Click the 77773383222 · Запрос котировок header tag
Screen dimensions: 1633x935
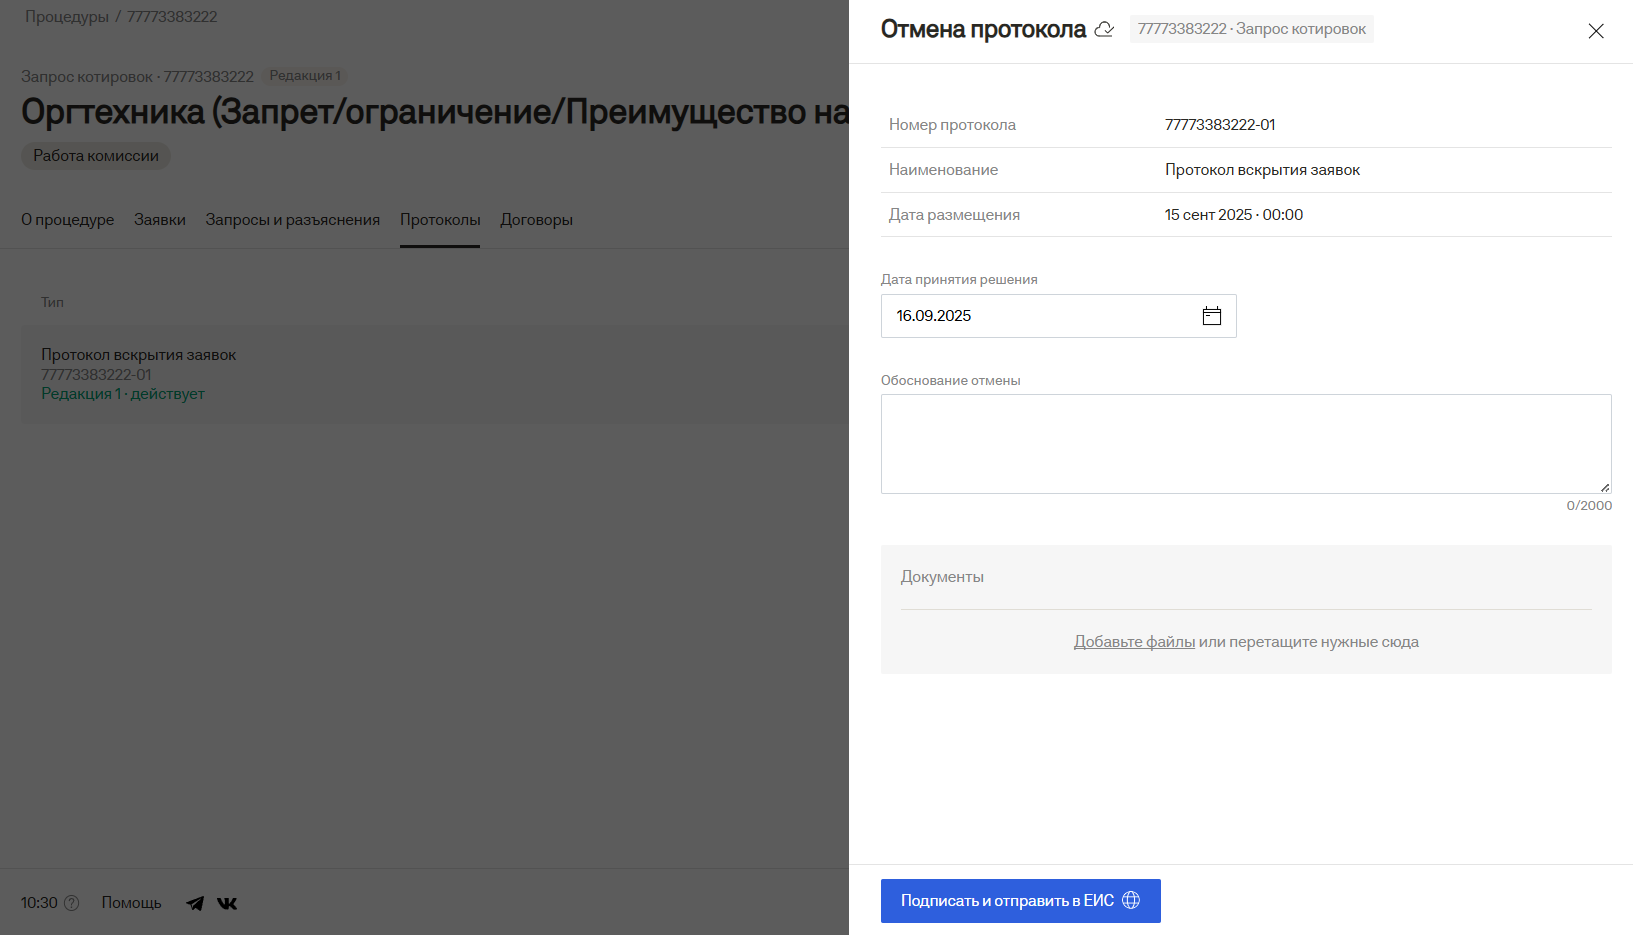[x=1251, y=29]
